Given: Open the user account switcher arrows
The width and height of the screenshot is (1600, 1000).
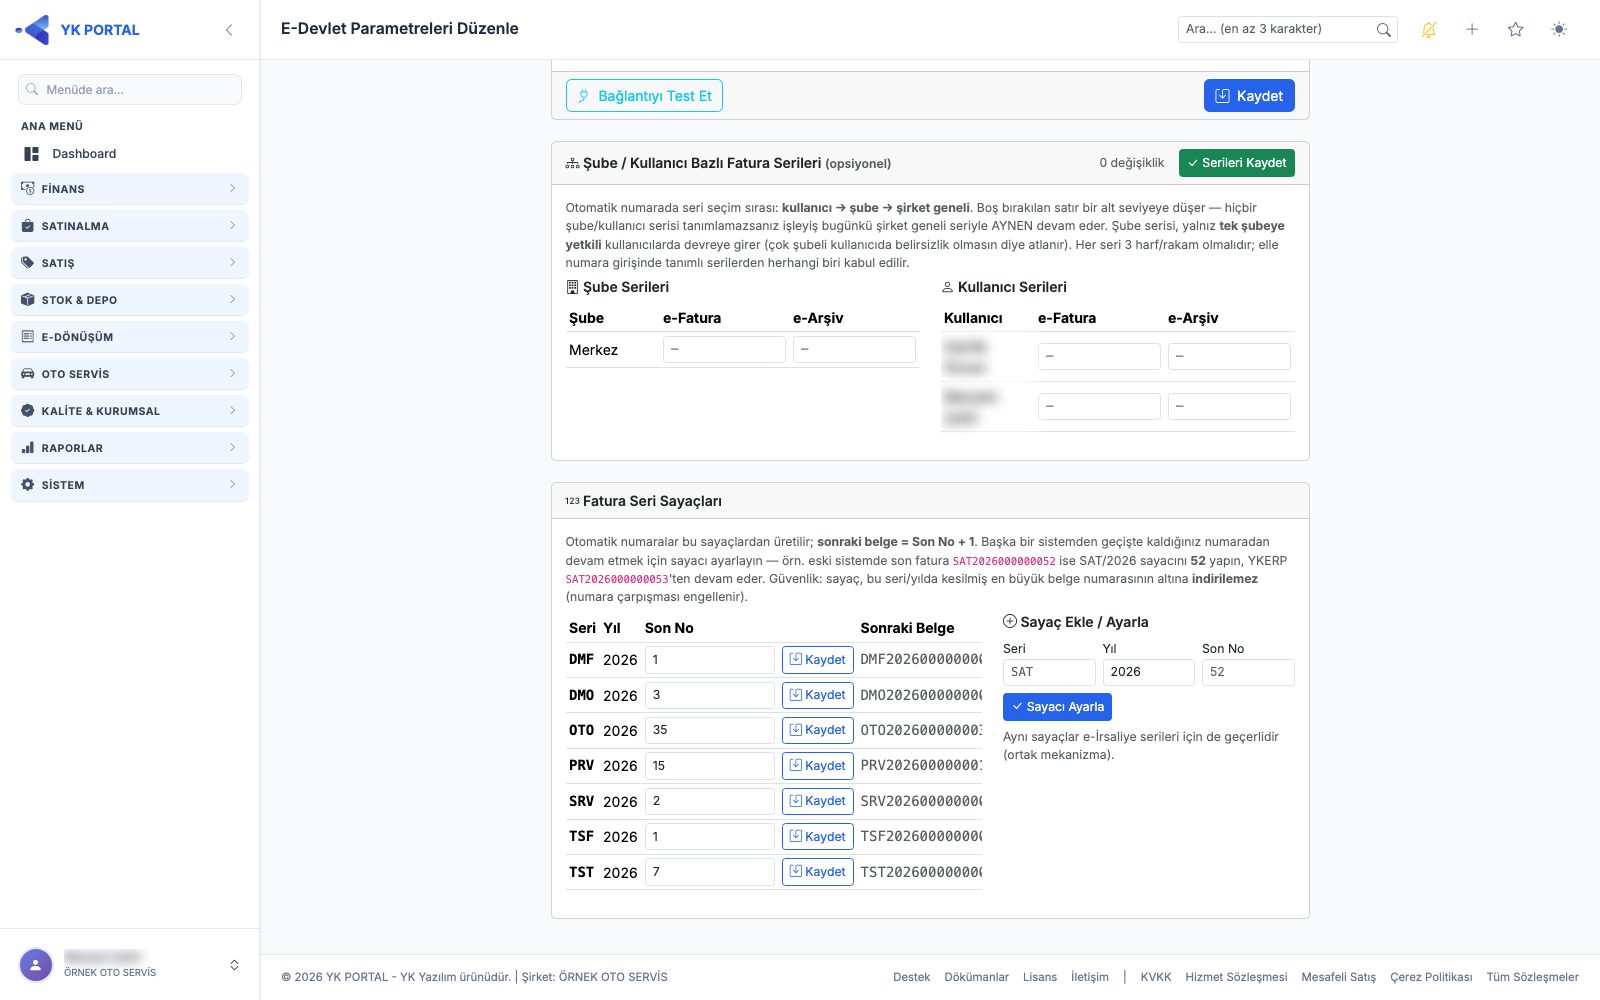Looking at the screenshot, I should click(x=234, y=965).
